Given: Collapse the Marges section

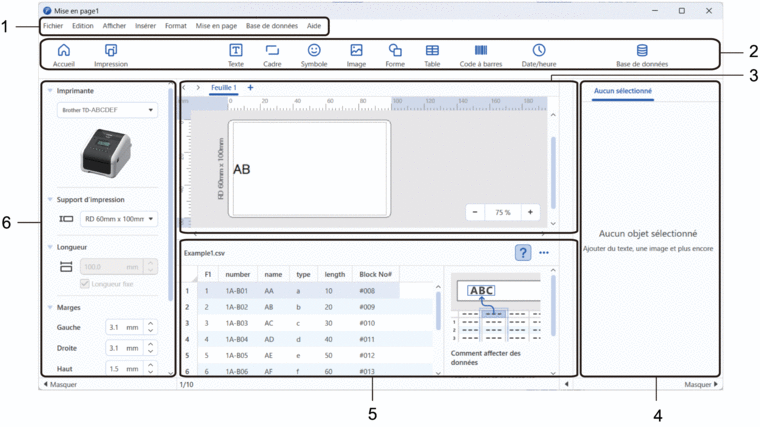Looking at the screenshot, I should [x=51, y=308].
